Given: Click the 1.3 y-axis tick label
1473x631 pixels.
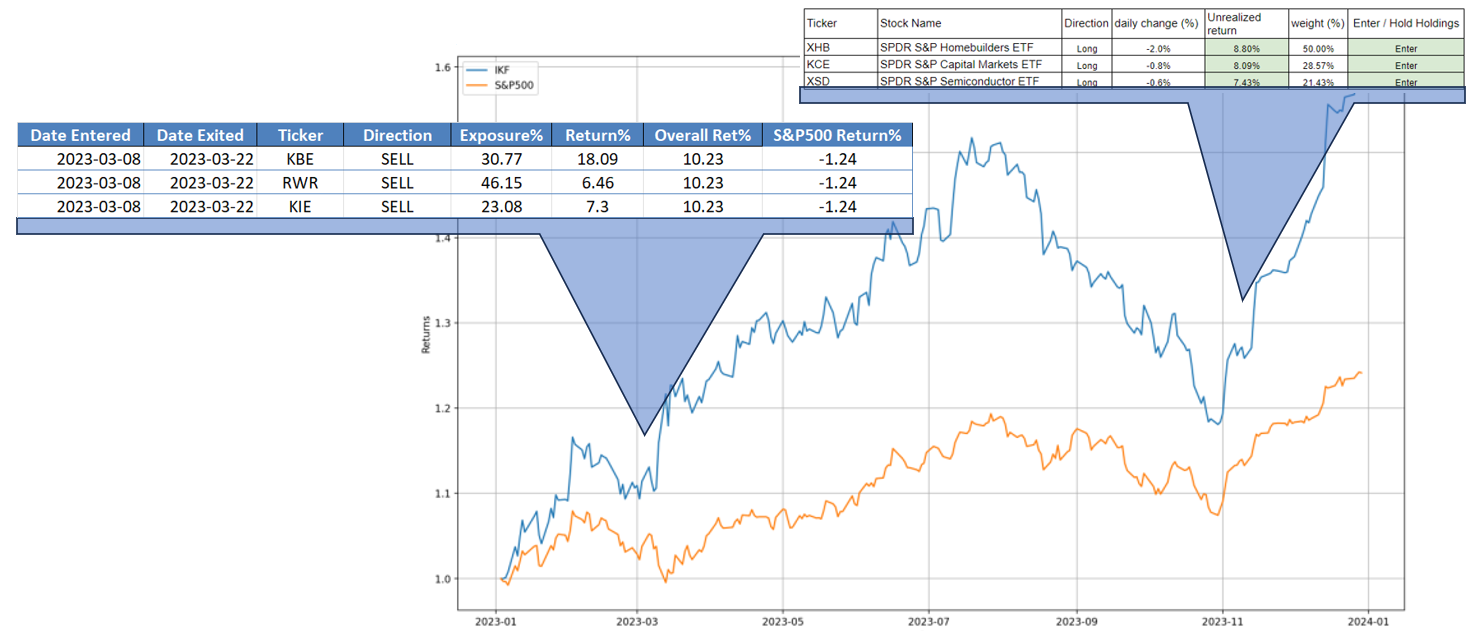Looking at the screenshot, I should [441, 323].
